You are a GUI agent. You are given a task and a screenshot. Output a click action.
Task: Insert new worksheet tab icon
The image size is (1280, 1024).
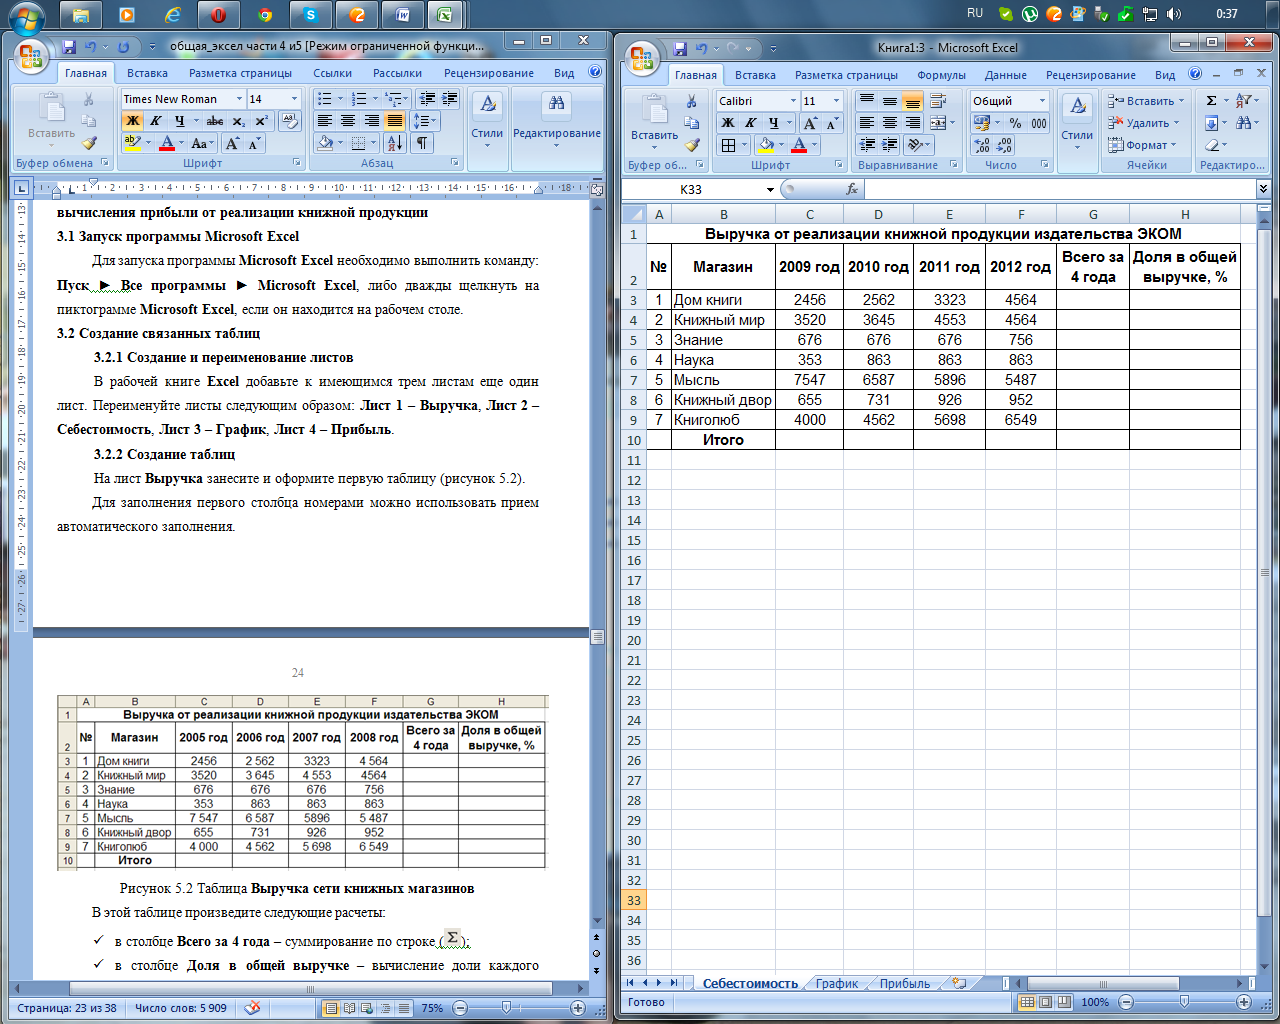coord(959,984)
